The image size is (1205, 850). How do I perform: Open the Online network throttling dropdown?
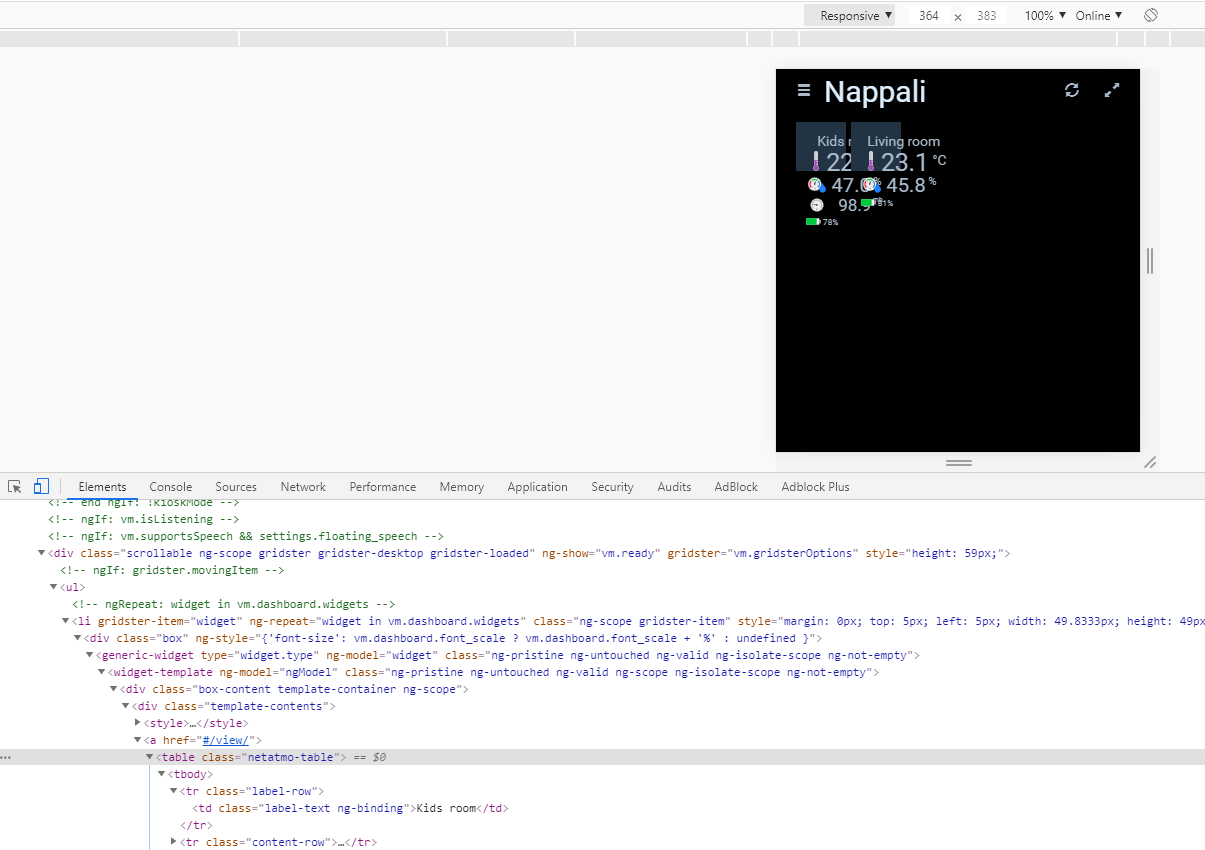tap(1098, 16)
